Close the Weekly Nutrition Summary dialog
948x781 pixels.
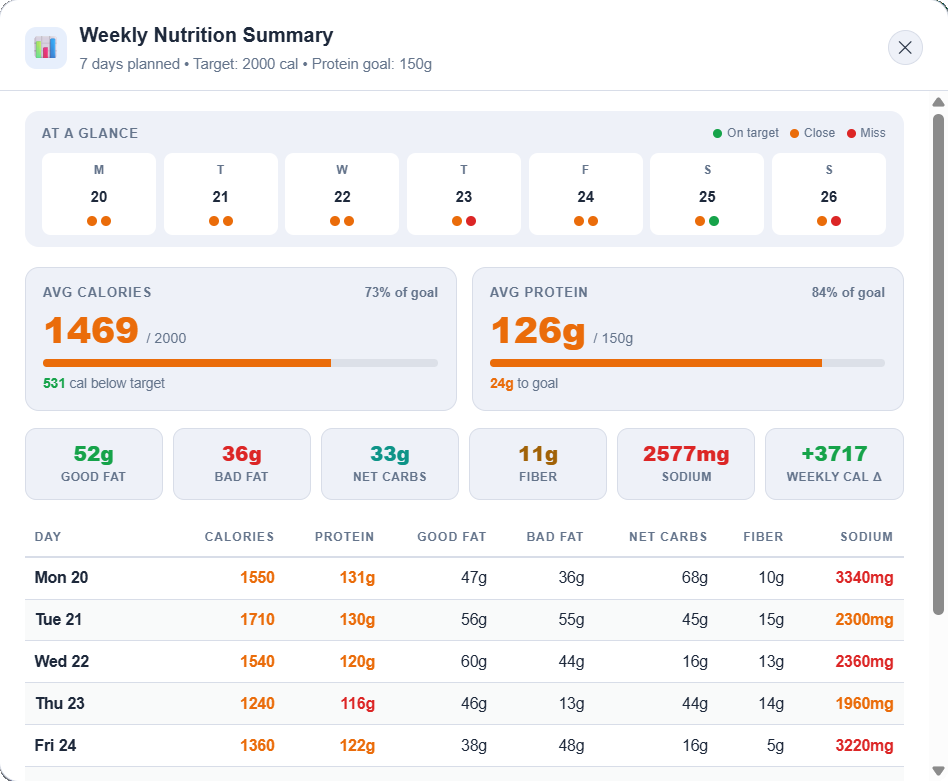[905, 48]
